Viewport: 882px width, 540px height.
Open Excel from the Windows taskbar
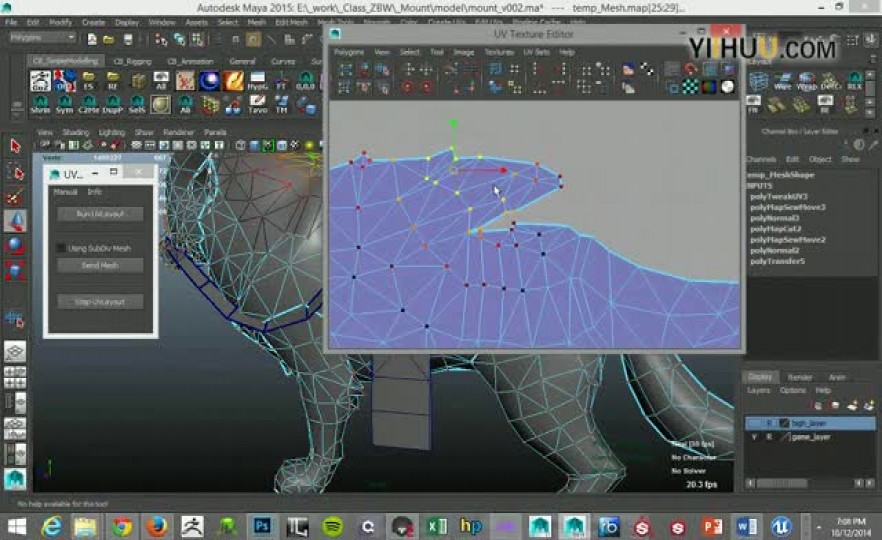point(436,526)
